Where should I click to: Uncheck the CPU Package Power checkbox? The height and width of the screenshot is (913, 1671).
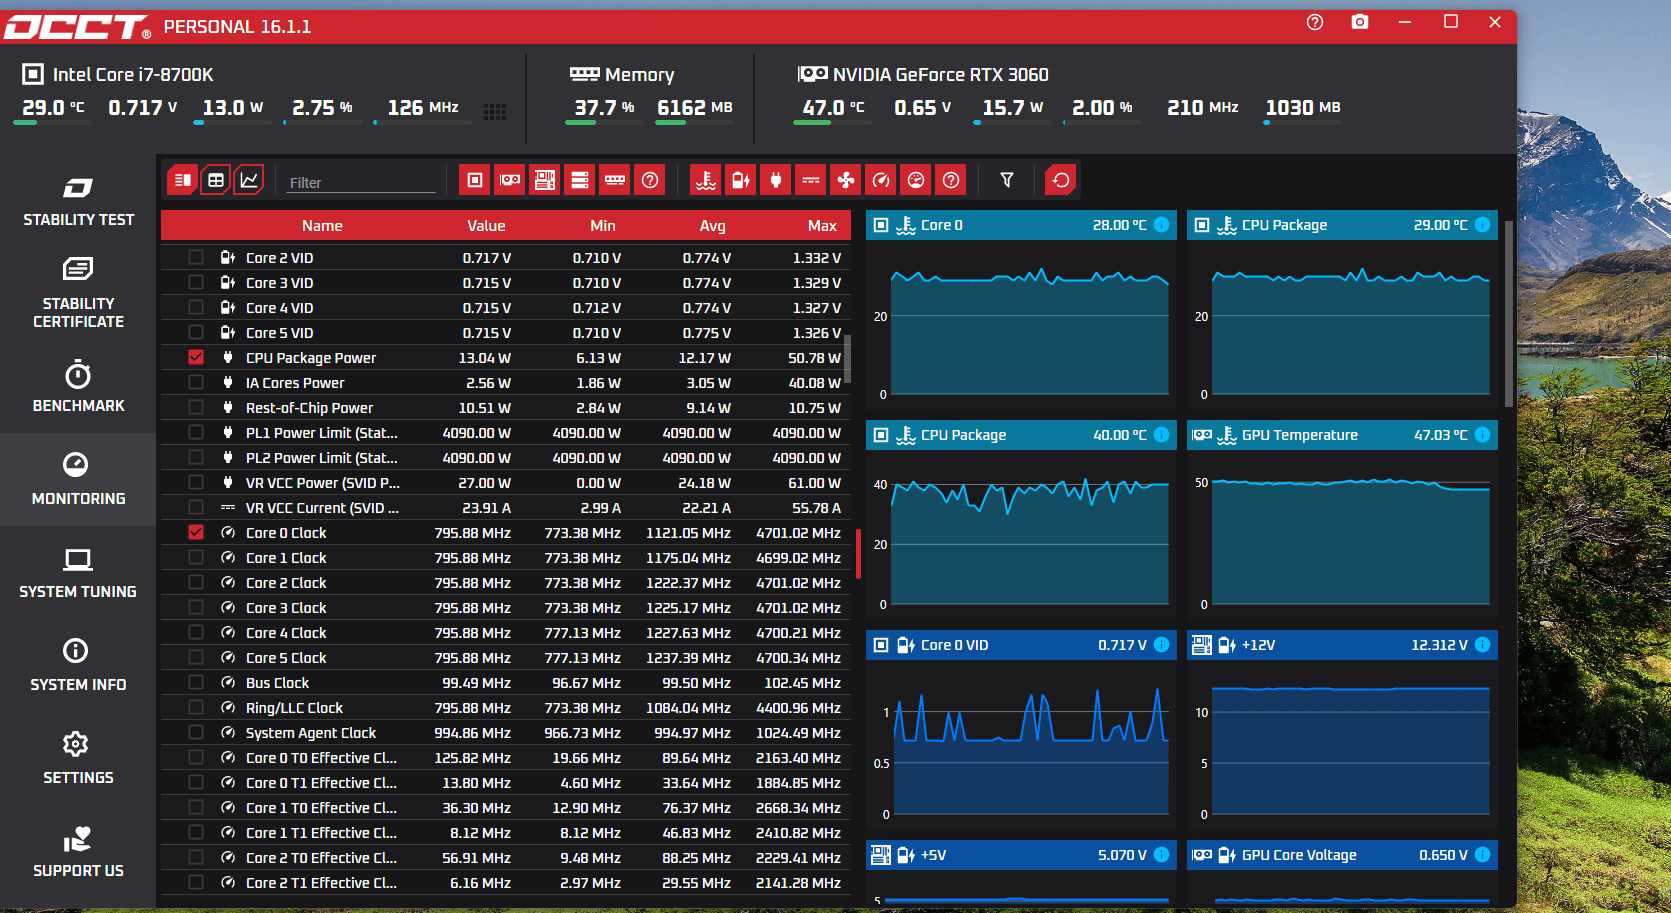click(x=196, y=357)
